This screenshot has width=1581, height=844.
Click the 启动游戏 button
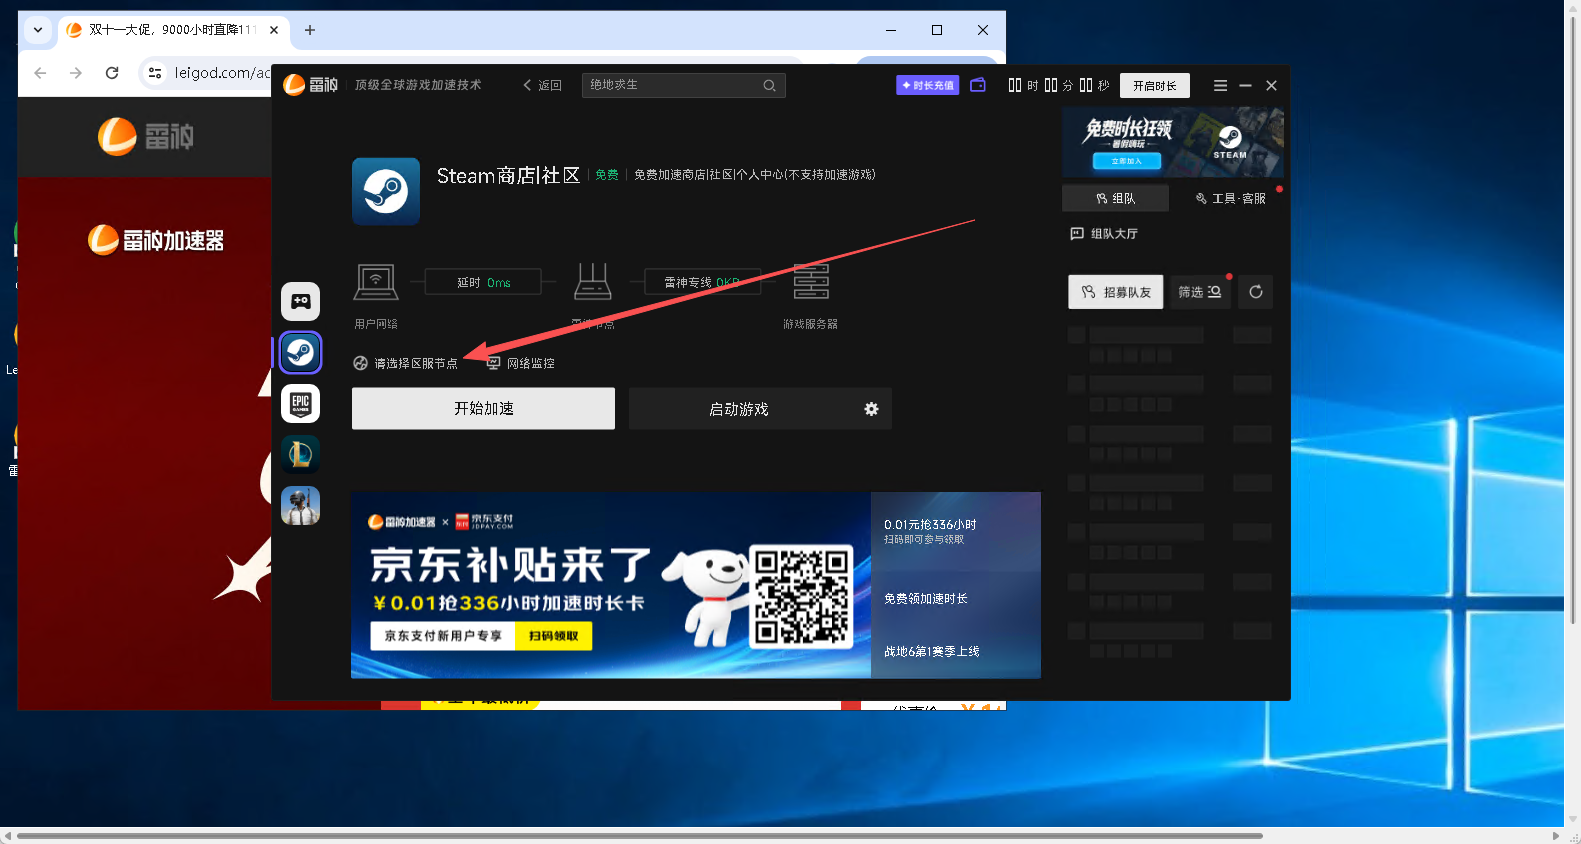(738, 409)
